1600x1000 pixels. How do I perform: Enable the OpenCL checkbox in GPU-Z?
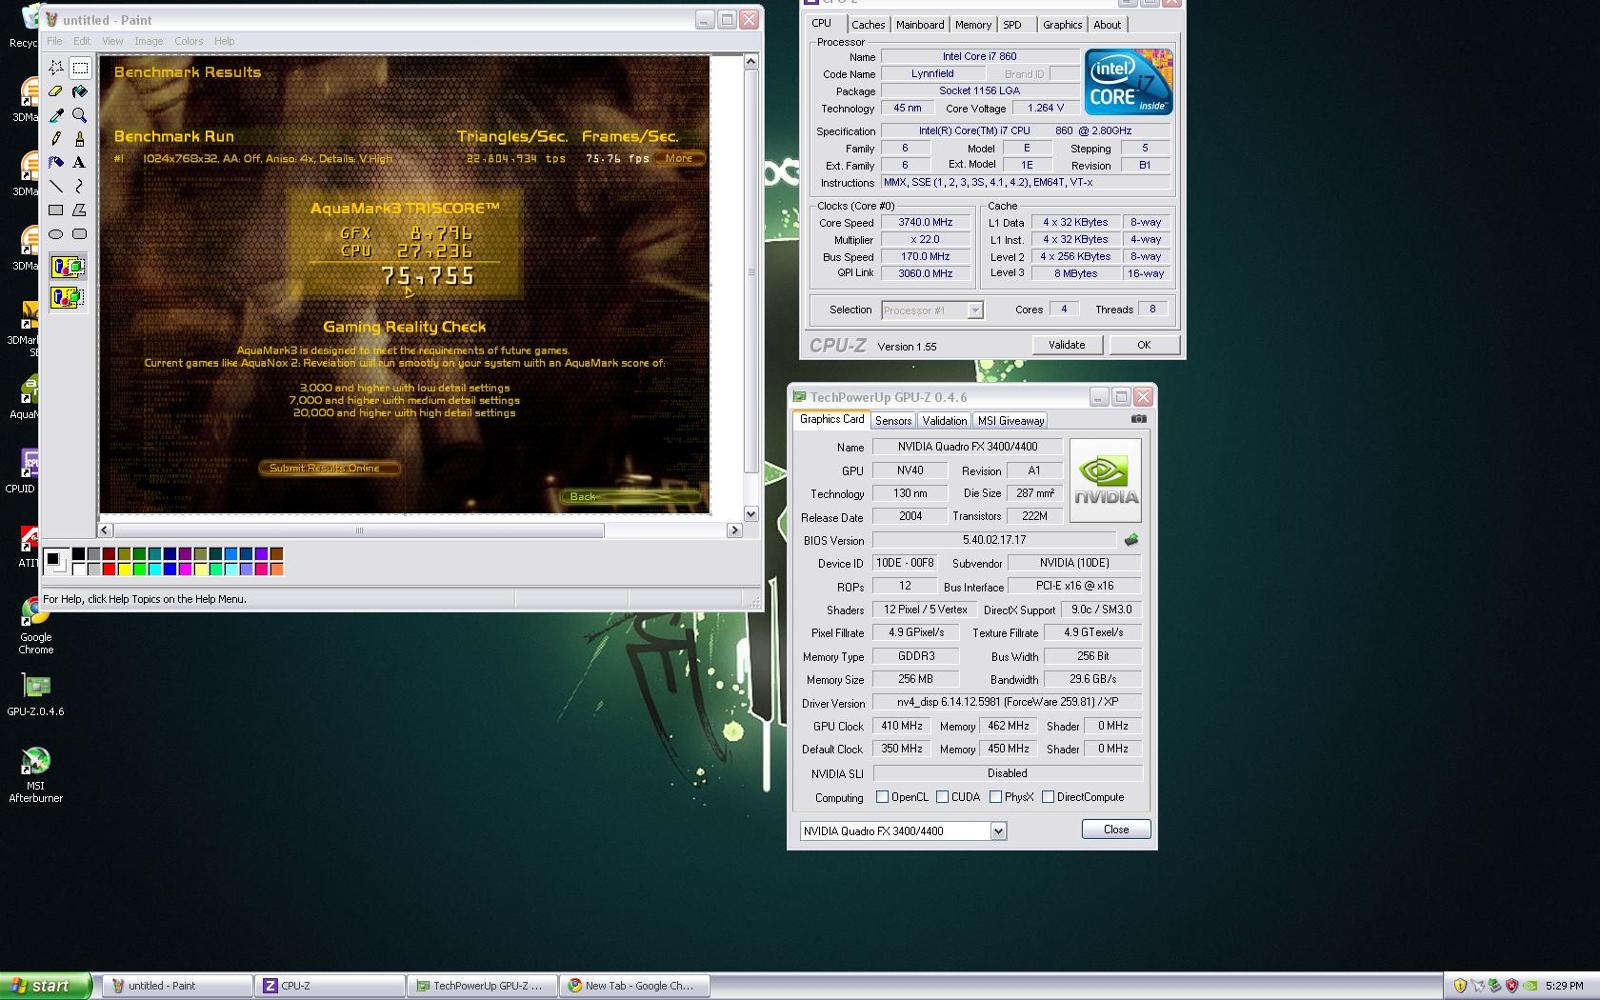pos(882,797)
